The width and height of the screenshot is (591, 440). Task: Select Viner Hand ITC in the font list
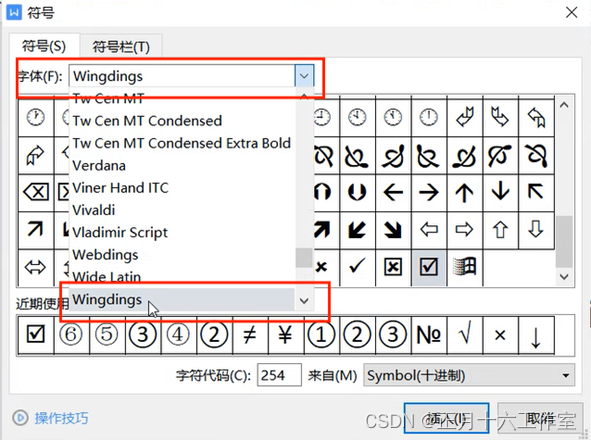(183, 188)
